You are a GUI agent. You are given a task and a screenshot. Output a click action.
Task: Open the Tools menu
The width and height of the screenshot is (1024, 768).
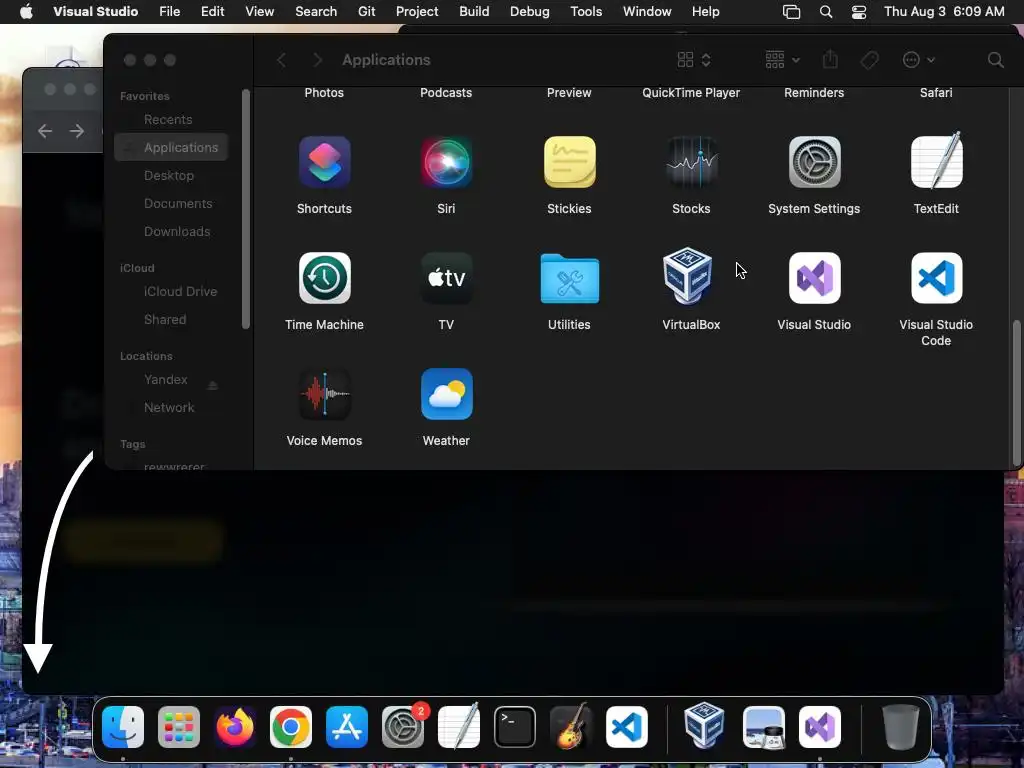coord(586,12)
